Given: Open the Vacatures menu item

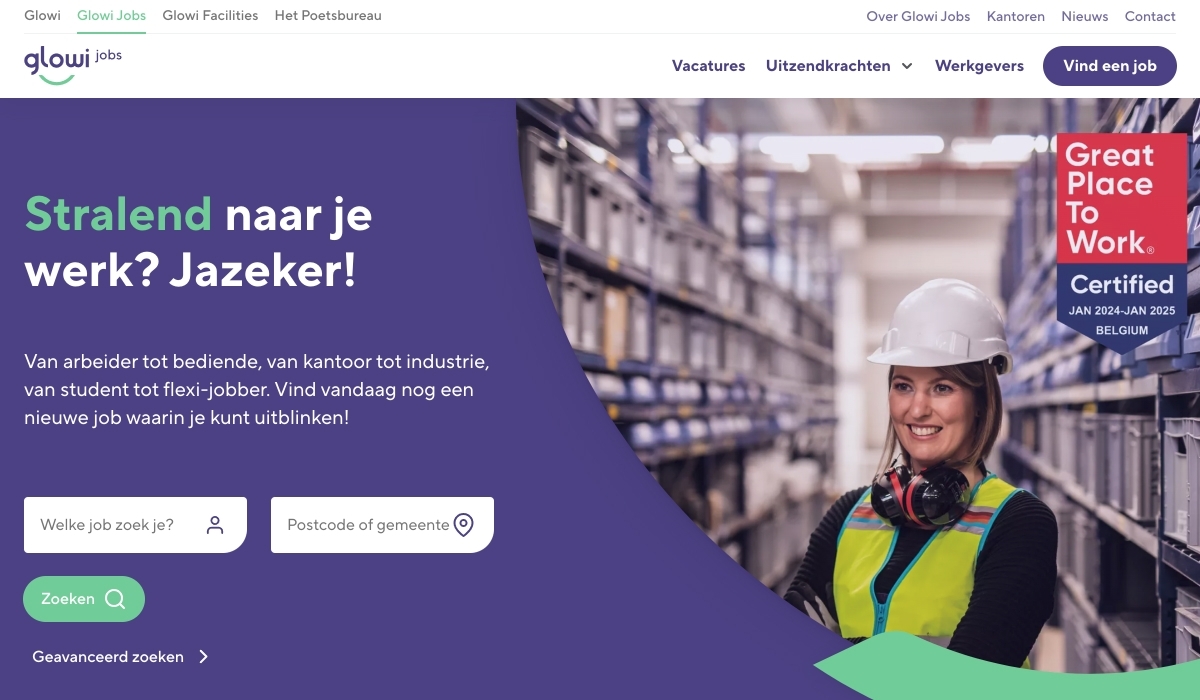Looking at the screenshot, I should [x=708, y=66].
